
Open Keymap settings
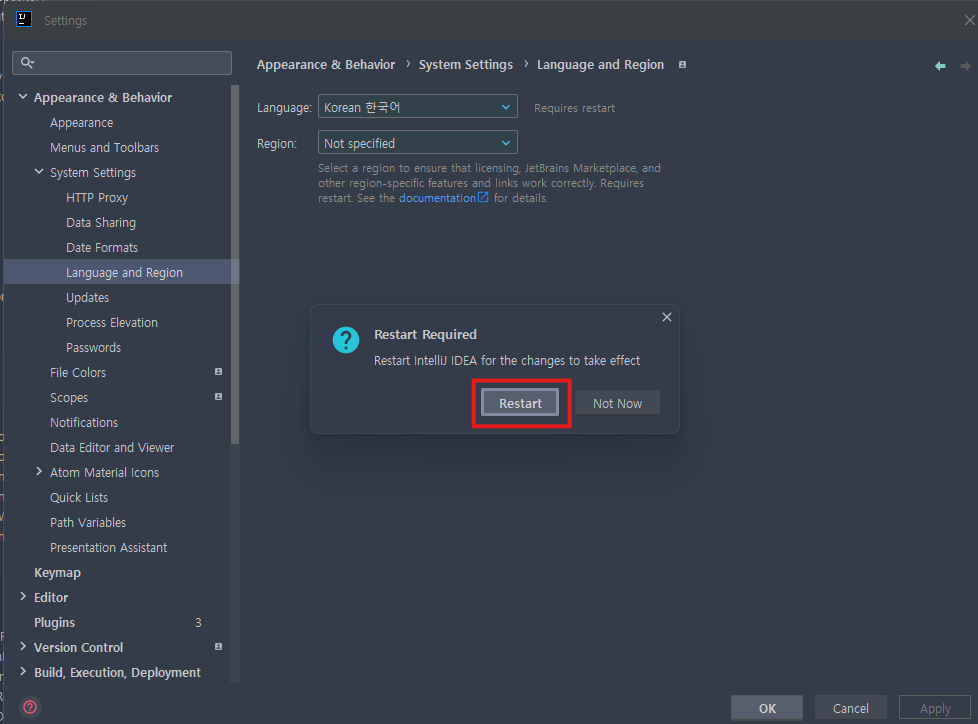57,572
